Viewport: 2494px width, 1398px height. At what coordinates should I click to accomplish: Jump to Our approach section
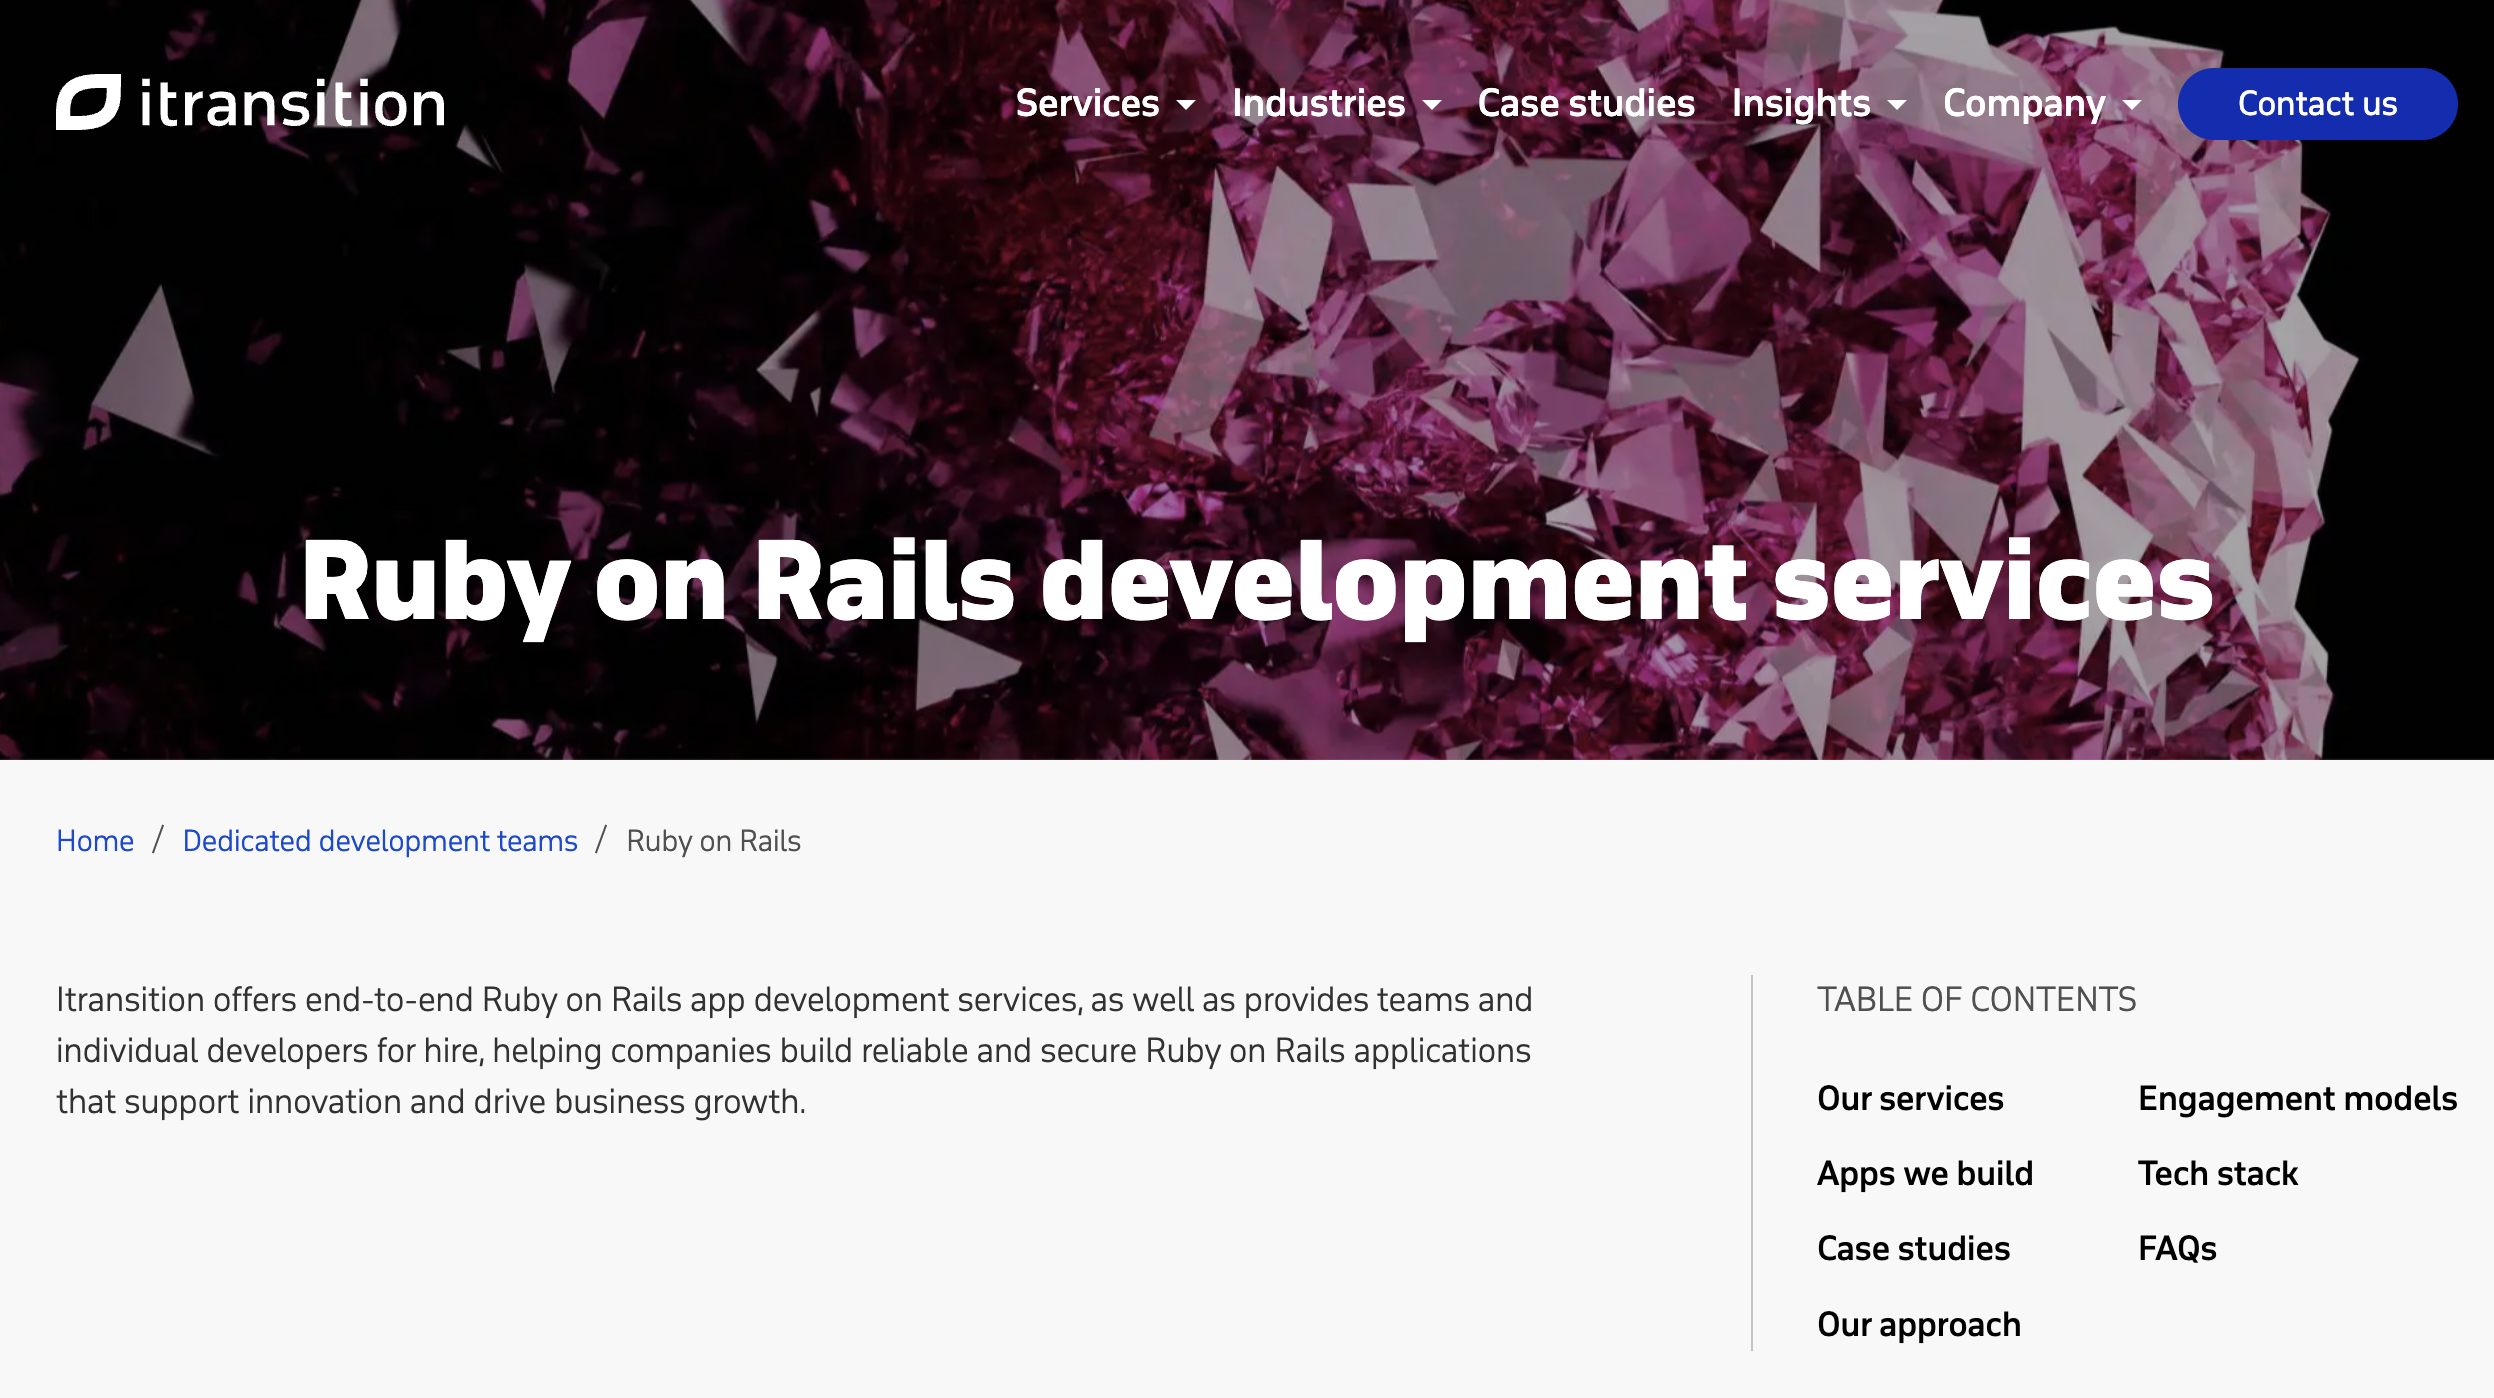pos(1919,1325)
